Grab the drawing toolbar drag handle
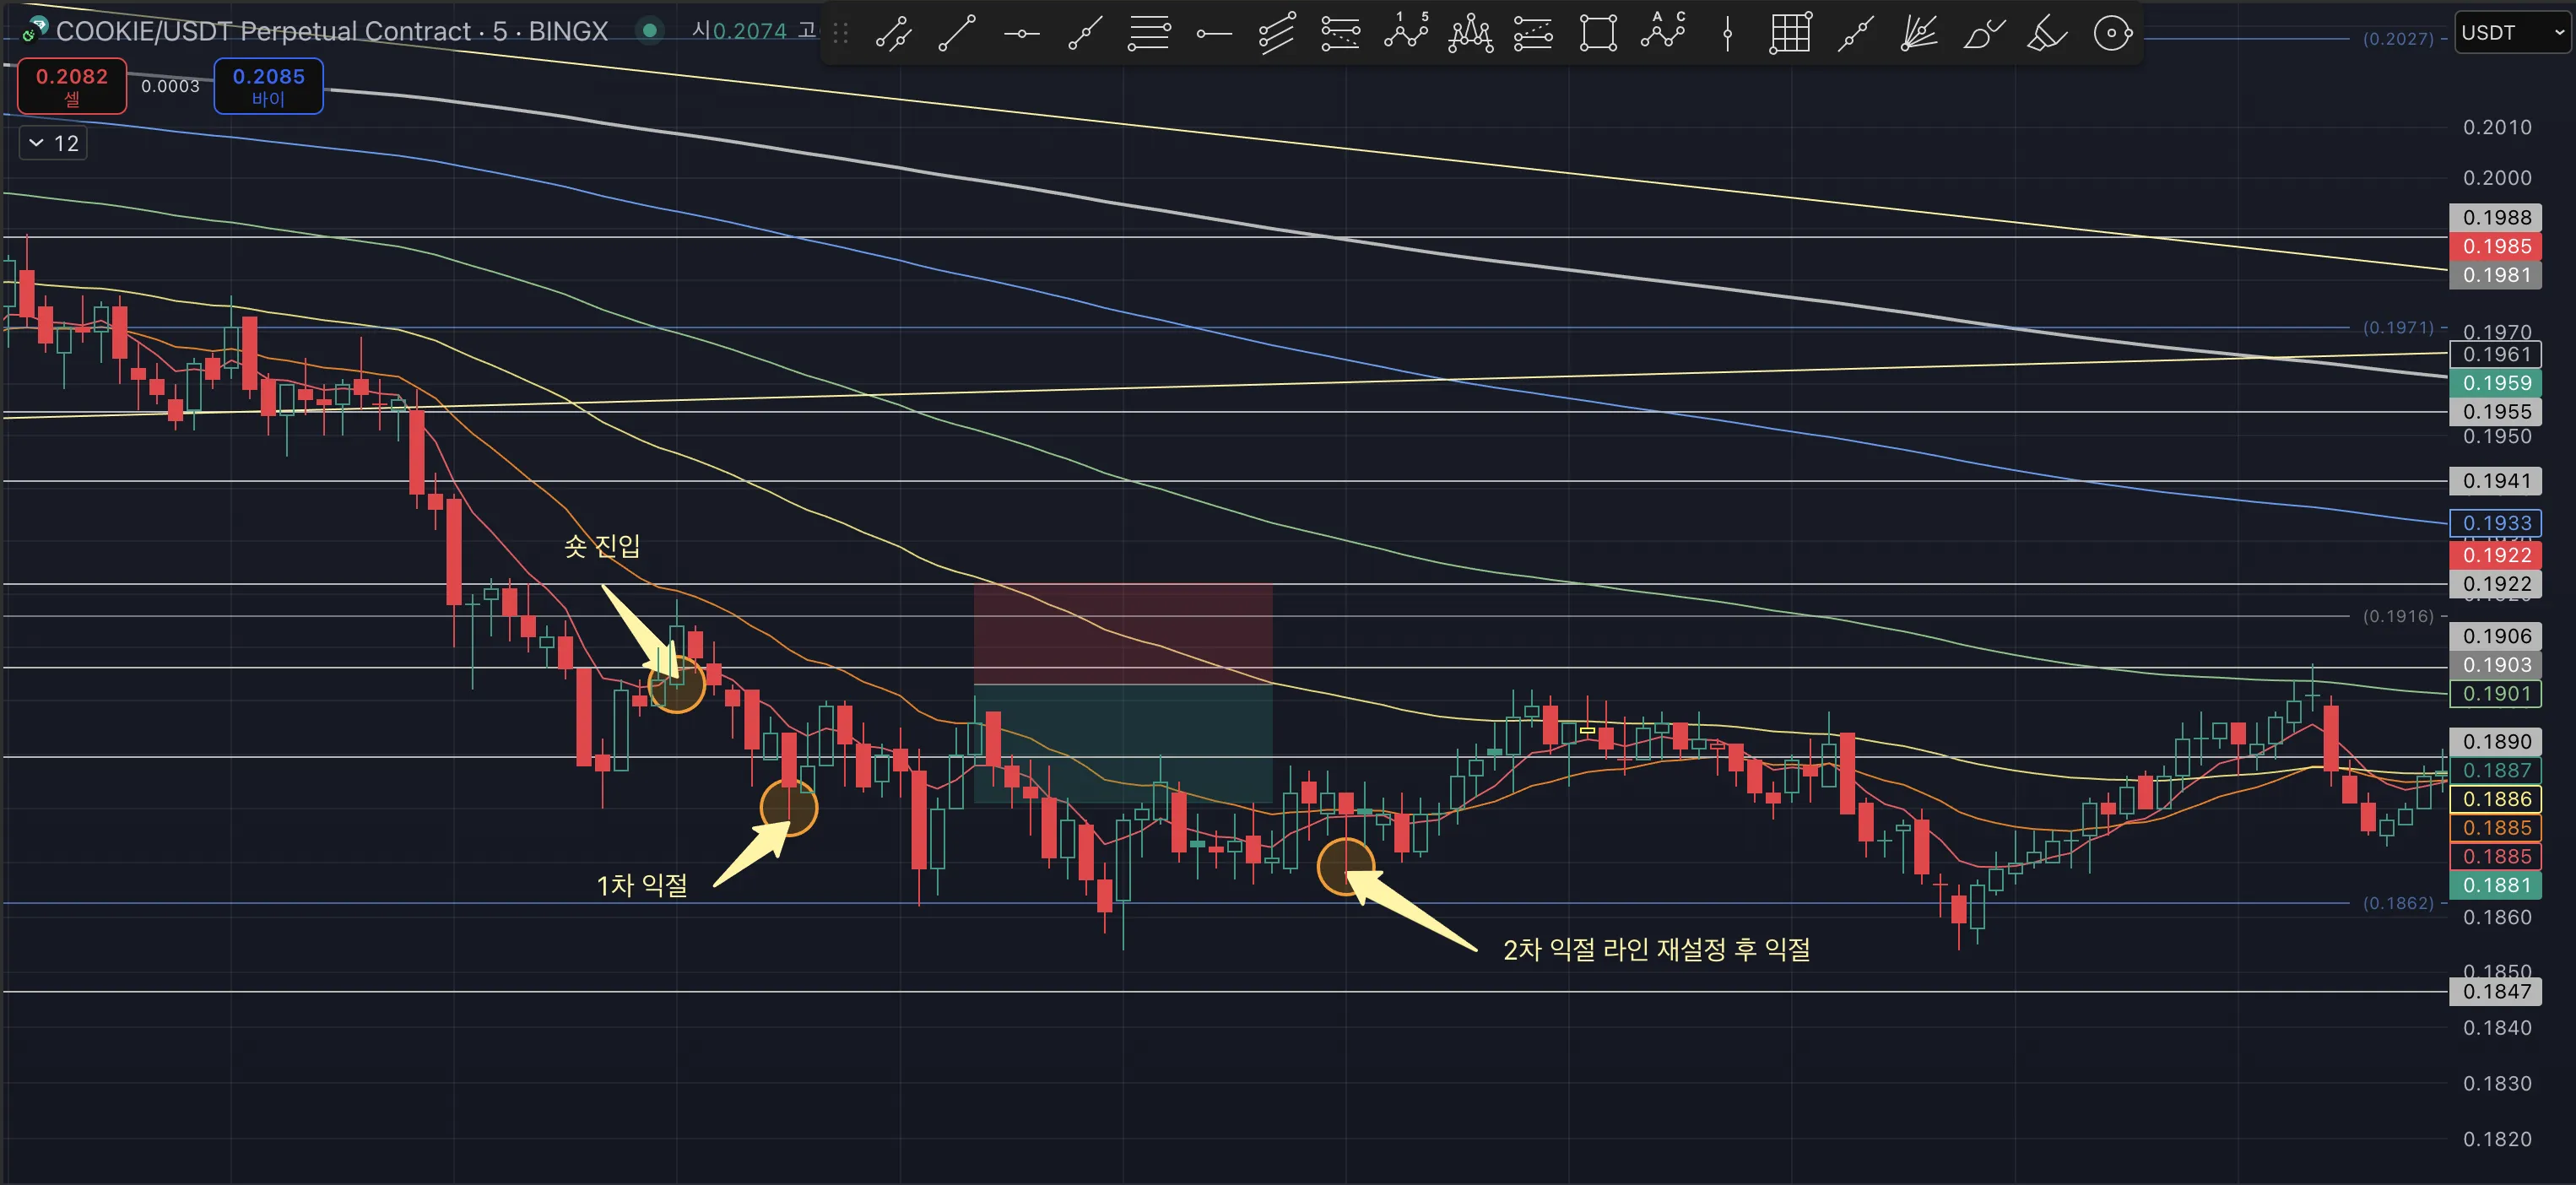This screenshot has width=2576, height=1185. pyautogui.click(x=841, y=33)
